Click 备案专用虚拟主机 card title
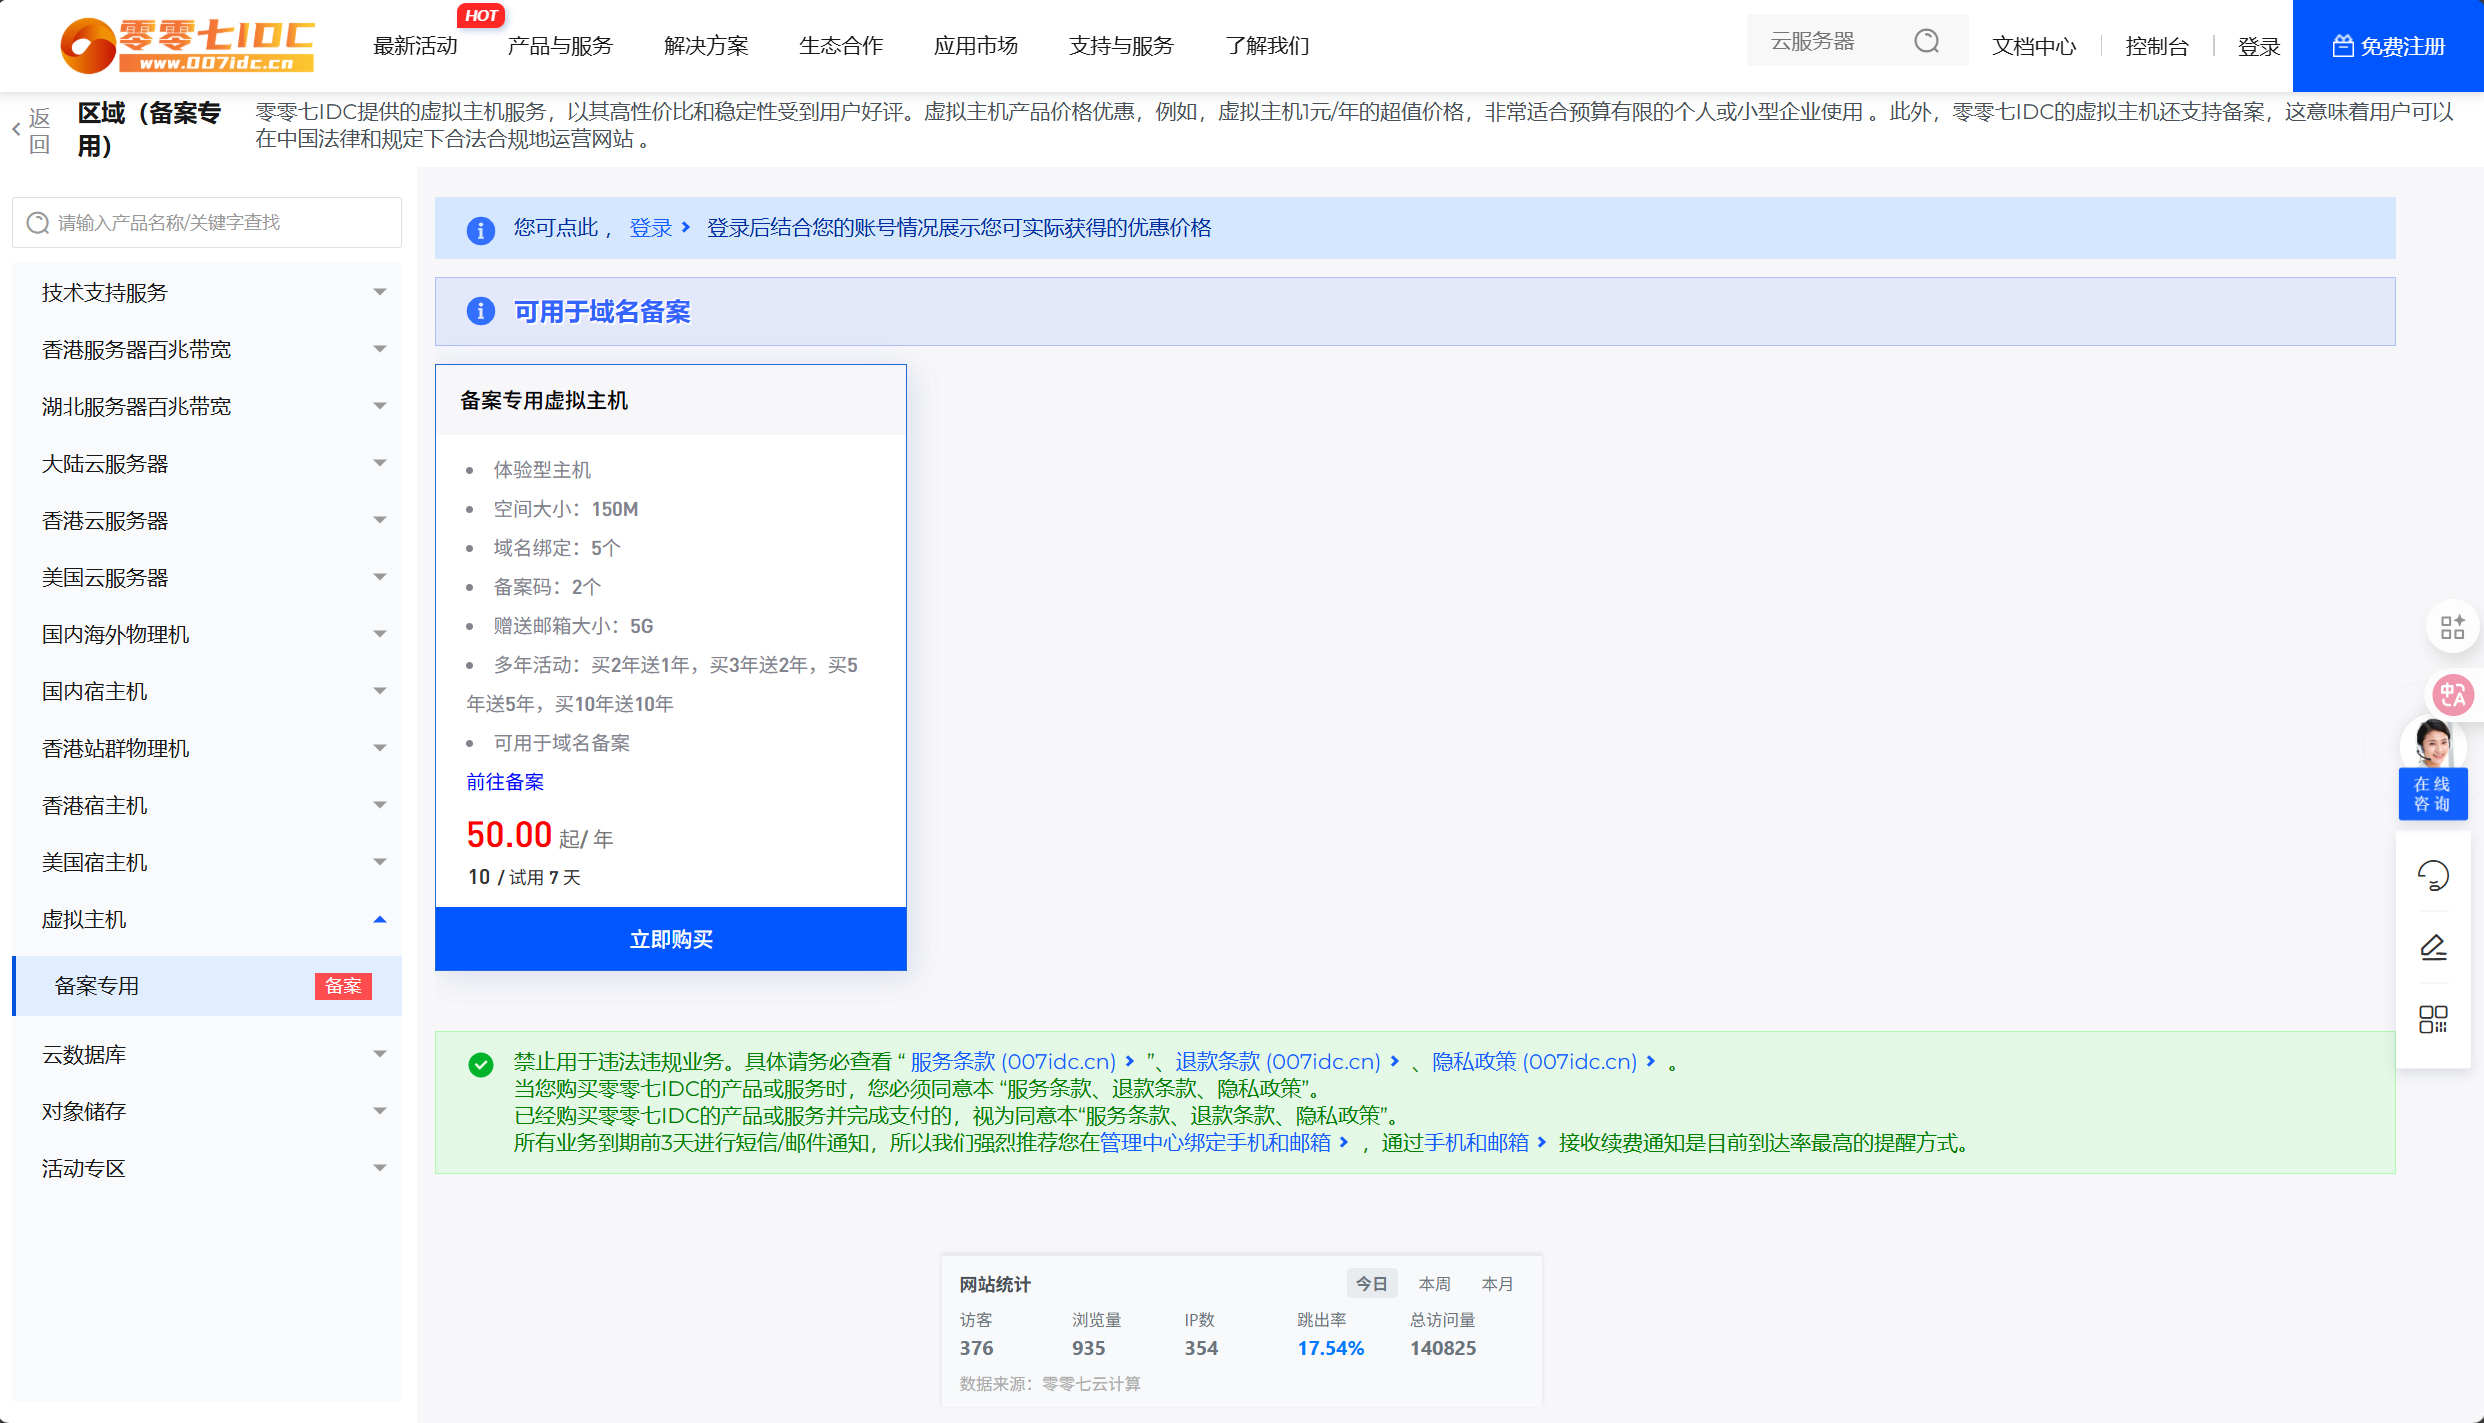Viewport: 2484px width, 1423px height. [x=544, y=401]
